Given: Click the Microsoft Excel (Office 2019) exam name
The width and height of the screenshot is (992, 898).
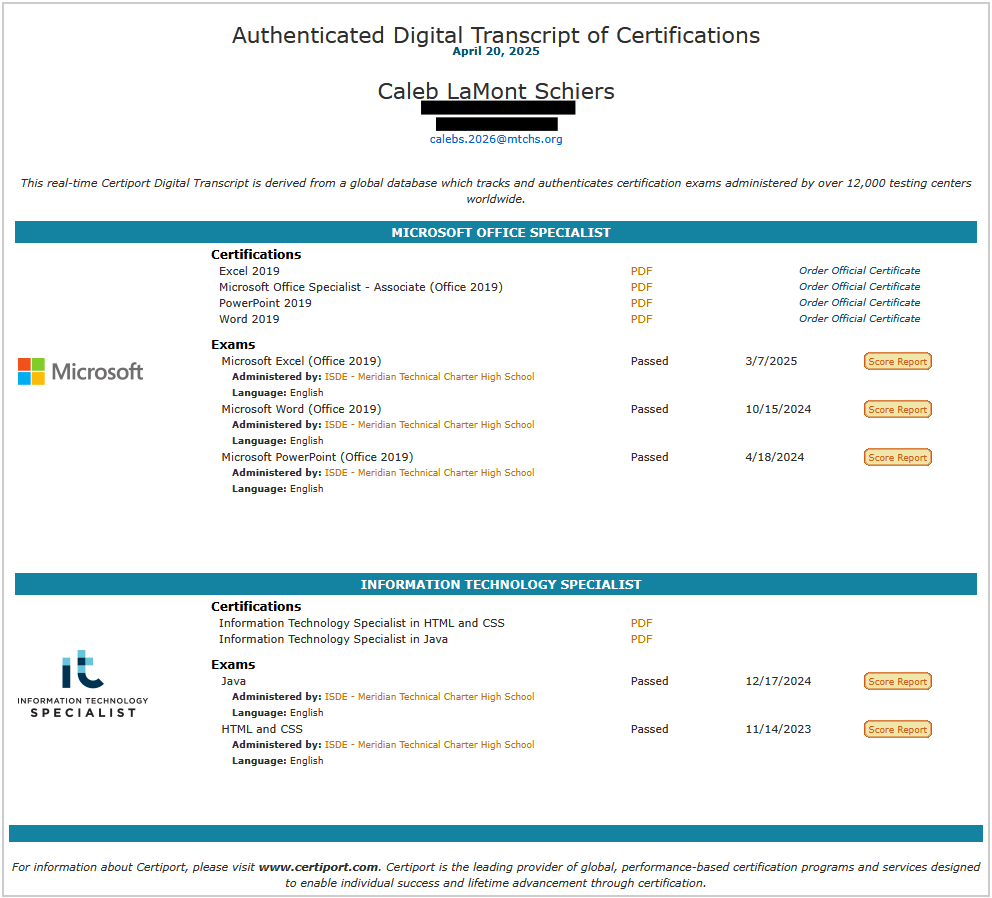Looking at the screenshot, I should click(x=301, y=361).
